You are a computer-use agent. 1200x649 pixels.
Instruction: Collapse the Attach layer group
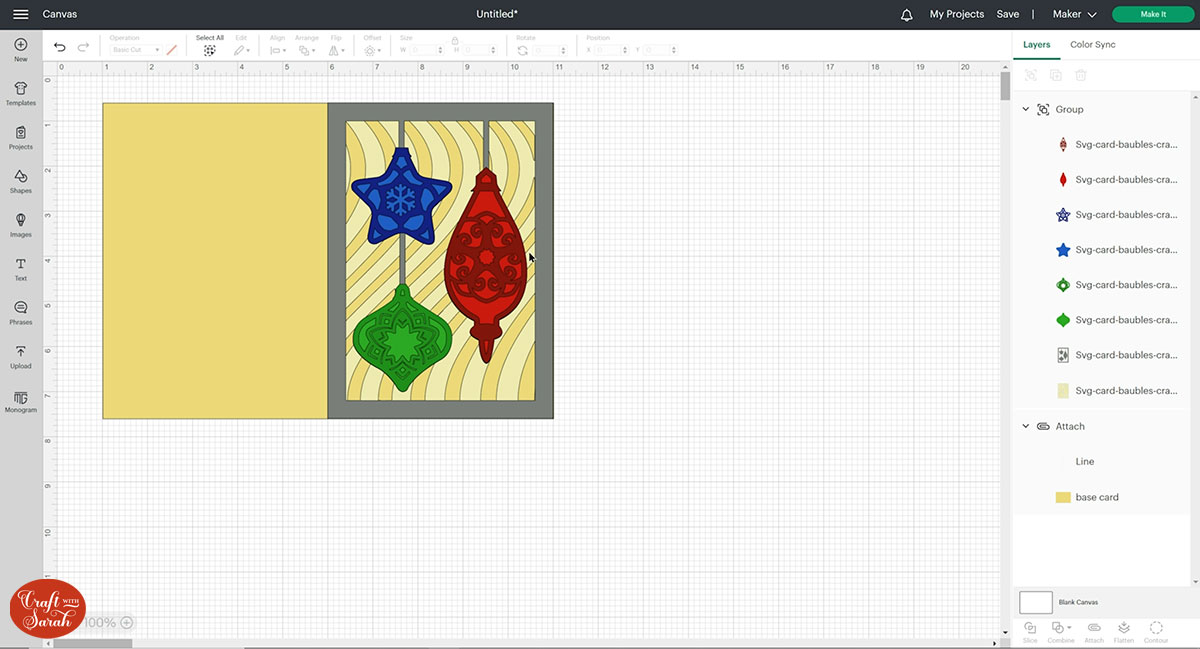click(x=1025, y=426)
